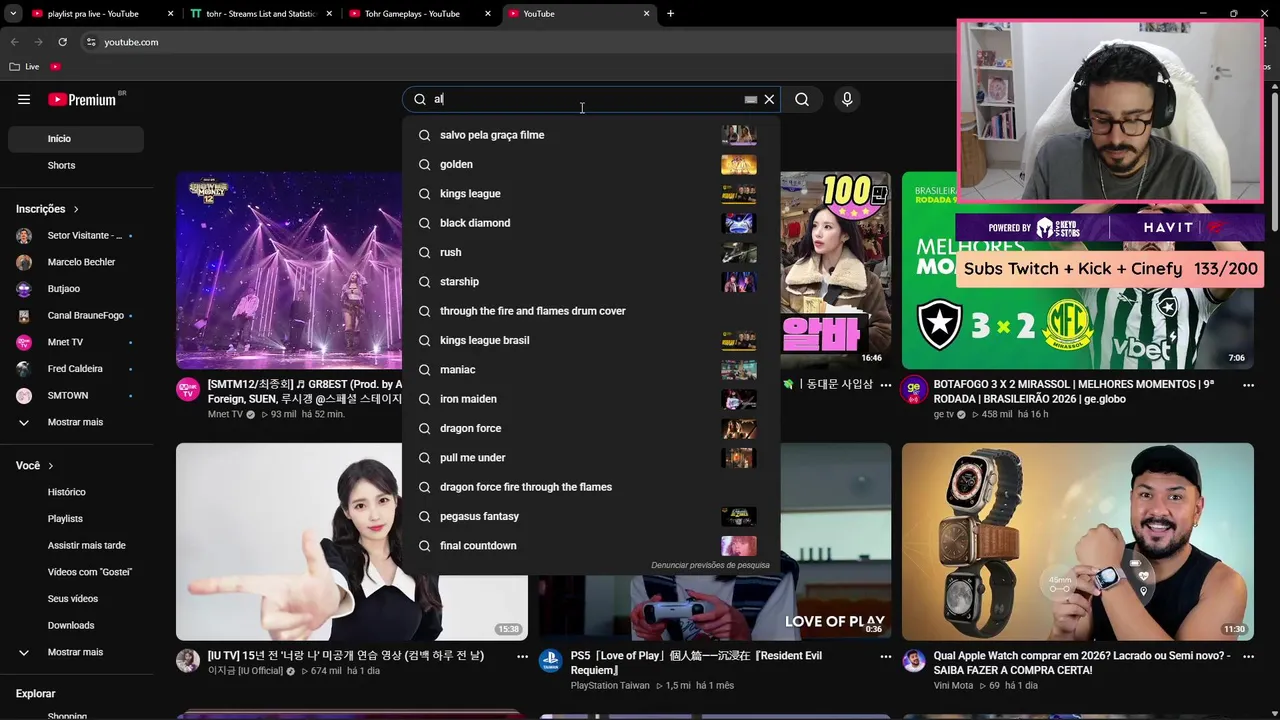Click the magnifier search button
Screen dimensions: 1280x720
click(x=802, y=99)
